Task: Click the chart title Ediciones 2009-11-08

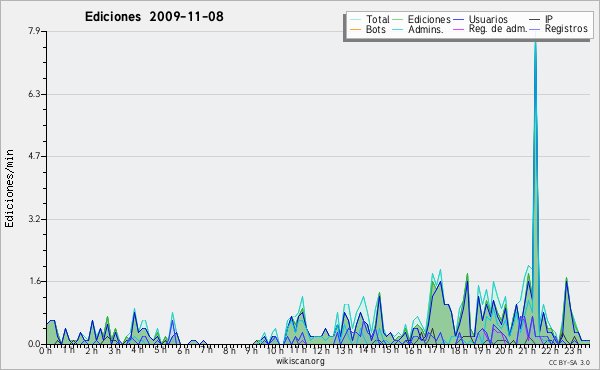Action: point(154,17)
